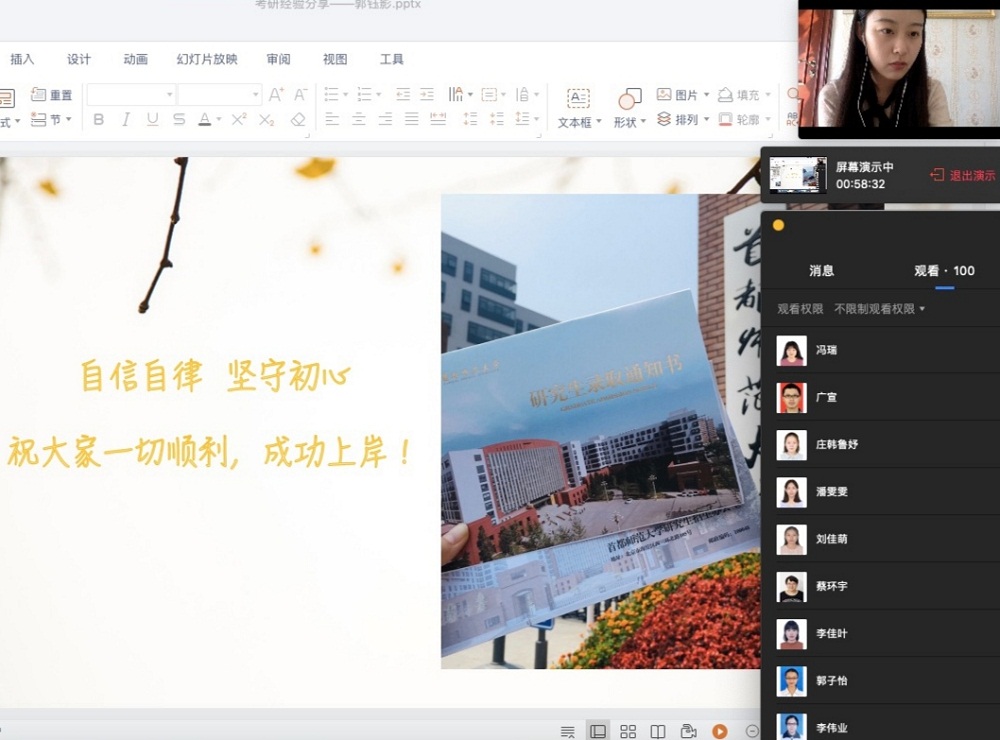Click 退出演示 to exit the presentation
The height and width of the screenshot is (740, 1000).
click(x=963, y=175)
